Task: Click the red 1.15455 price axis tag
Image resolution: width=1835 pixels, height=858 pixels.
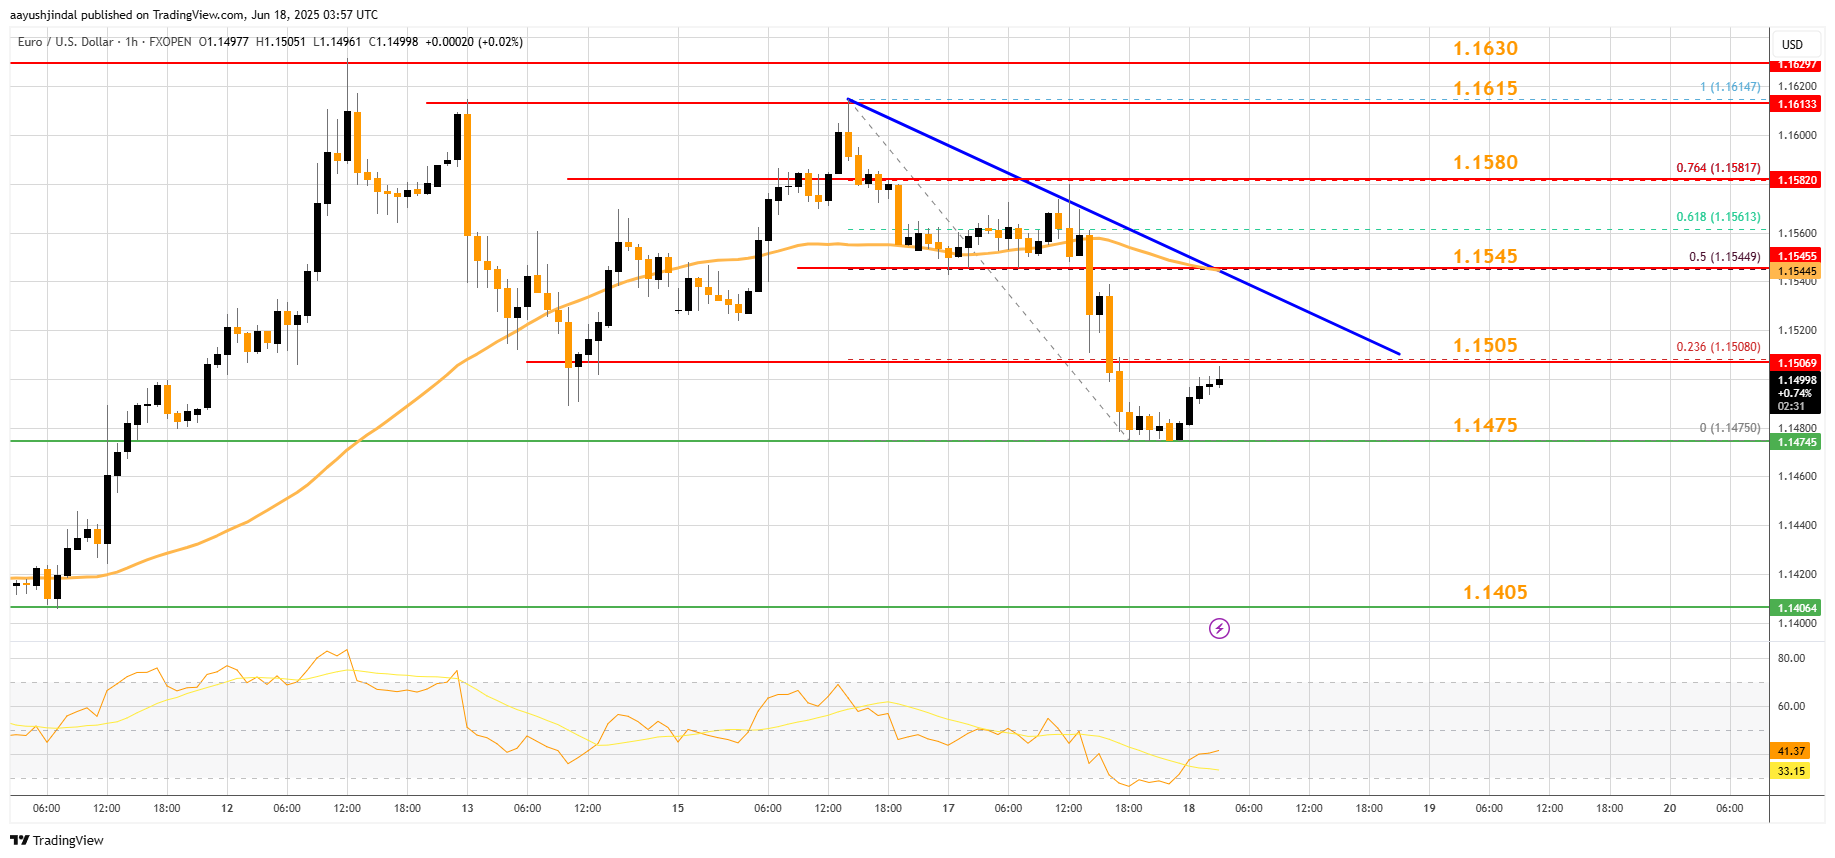Action: pyautogui.click(x=1795, y=257)
